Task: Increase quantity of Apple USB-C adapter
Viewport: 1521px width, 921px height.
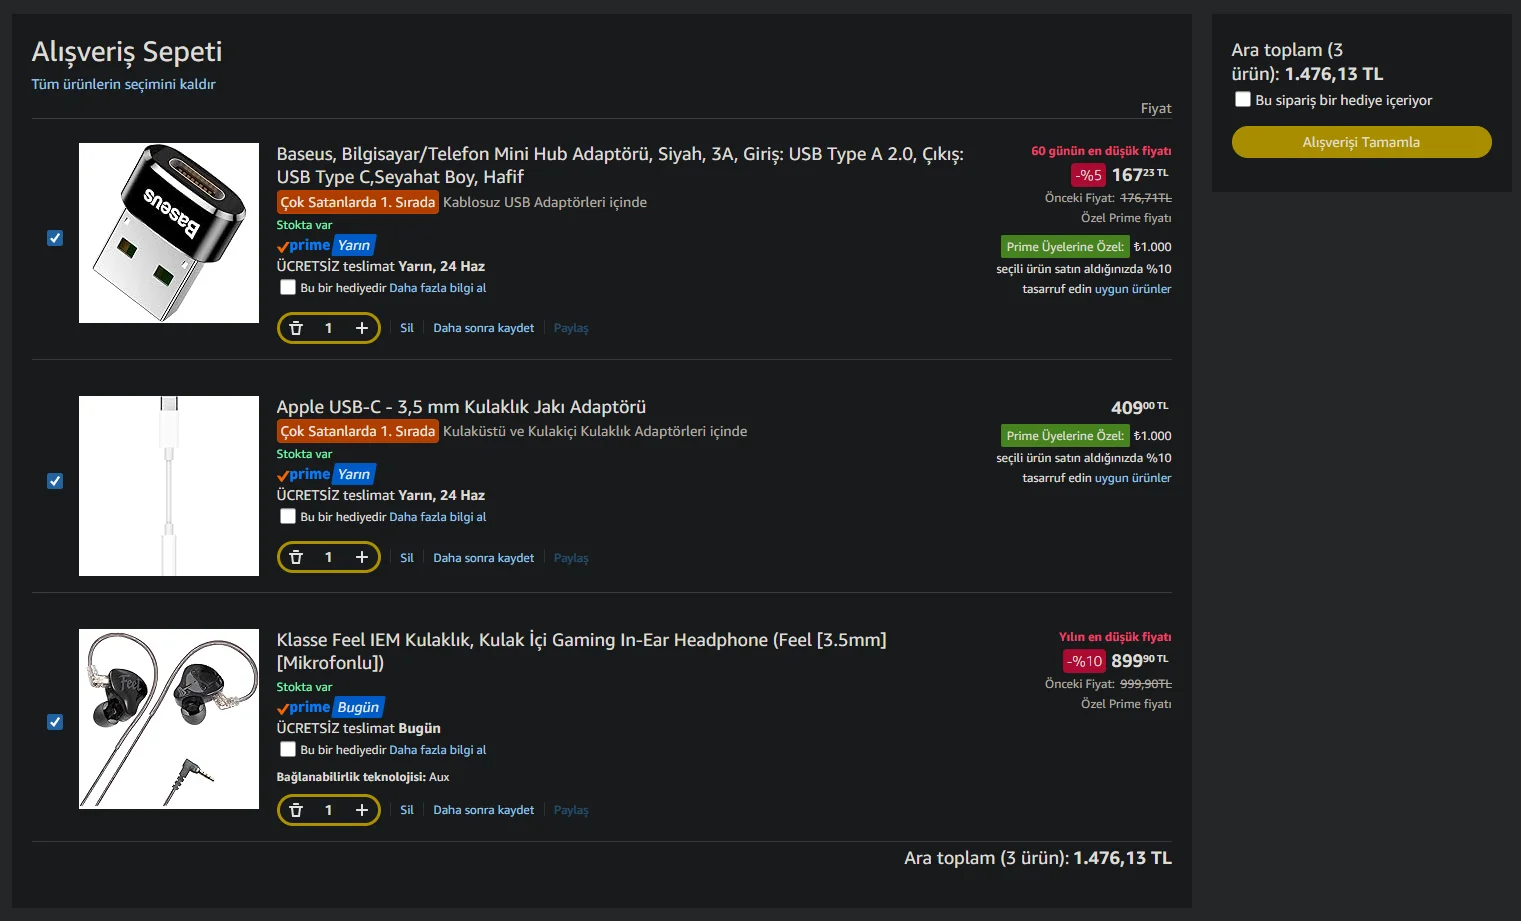Action: pos(362,557)
